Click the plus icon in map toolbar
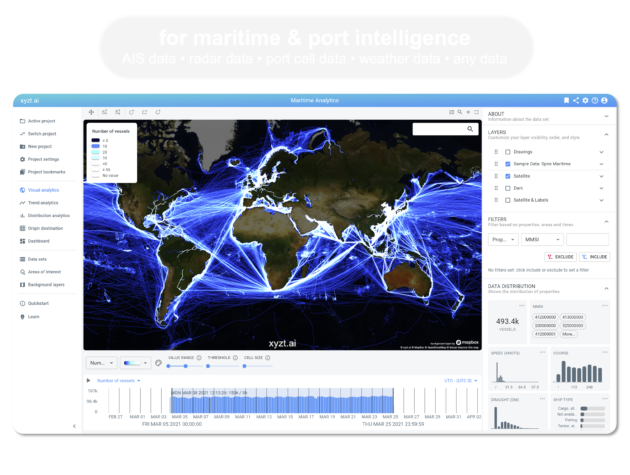Screen dimensions: 630x475 [468, 112]
